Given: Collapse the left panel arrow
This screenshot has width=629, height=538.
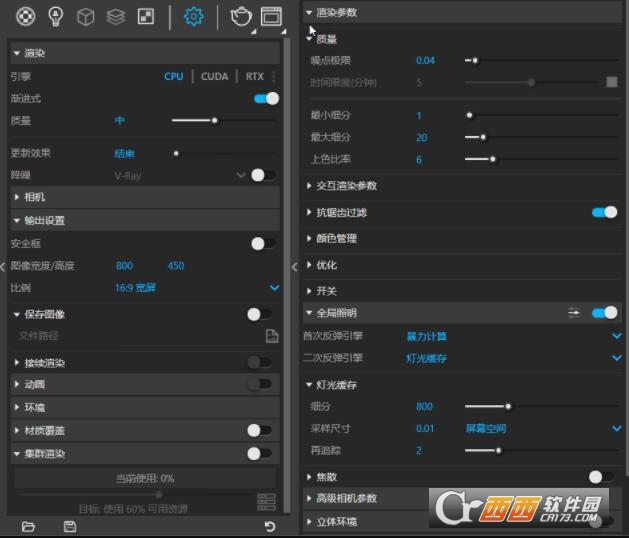Looking at the screenshot, I should 3,267.
